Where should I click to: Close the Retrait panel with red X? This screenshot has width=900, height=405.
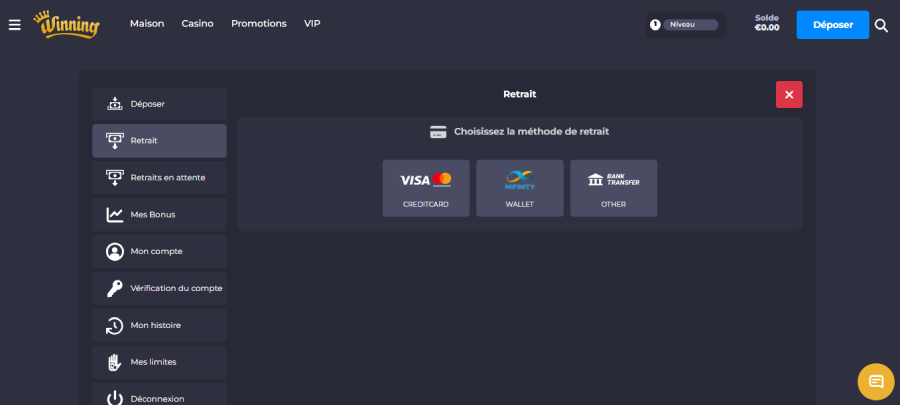click(789, 95)
